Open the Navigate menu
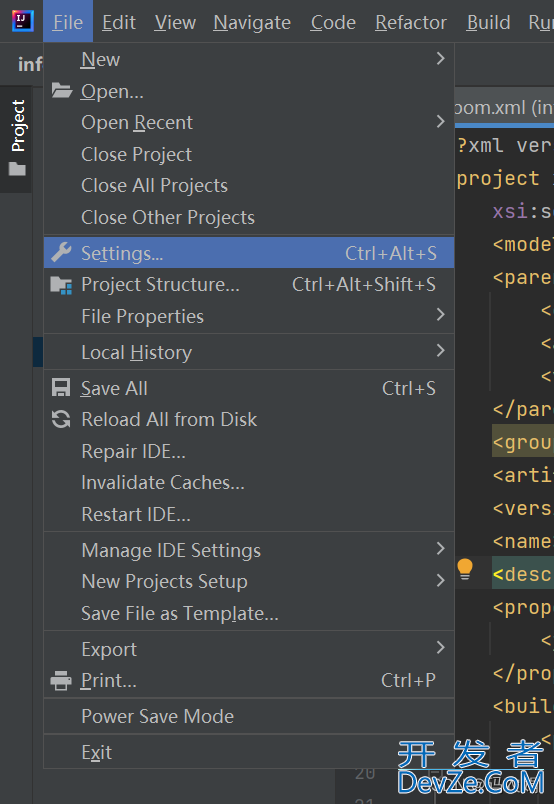Image resolution: width=554 pixels, height=804 pixels. point(252,22)
